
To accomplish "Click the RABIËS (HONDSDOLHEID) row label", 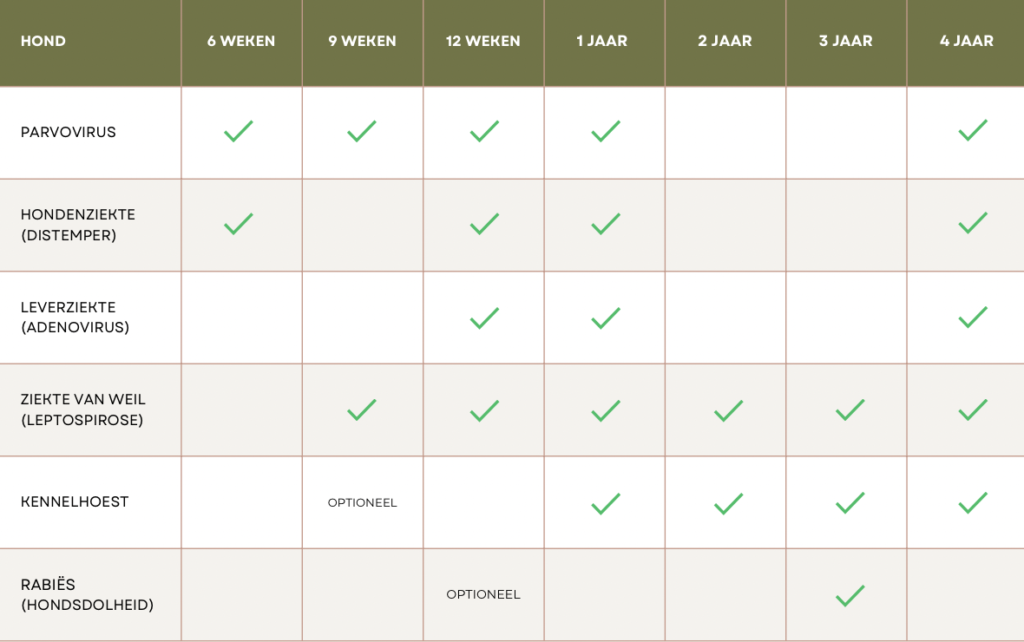I will click(x=87, y=595).
